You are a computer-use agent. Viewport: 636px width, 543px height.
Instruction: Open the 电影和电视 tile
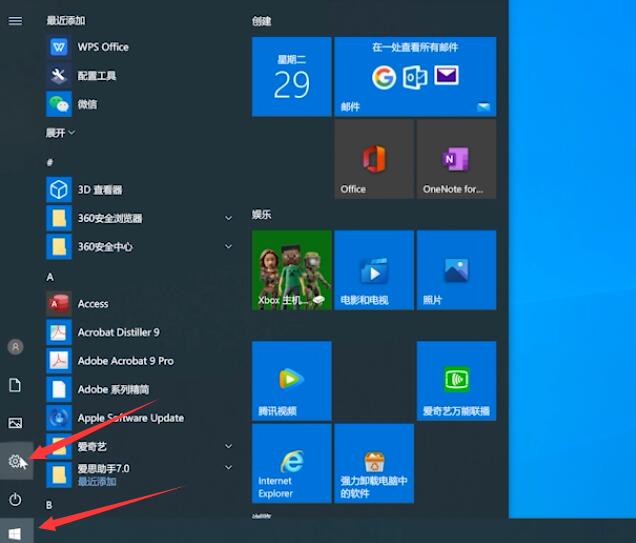374,270
